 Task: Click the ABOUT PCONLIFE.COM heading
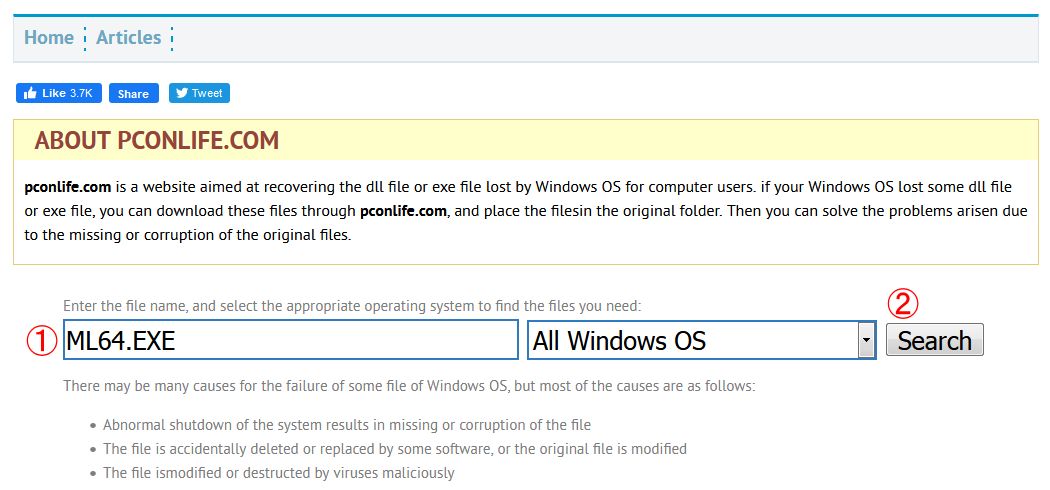(x=157, y=141)
